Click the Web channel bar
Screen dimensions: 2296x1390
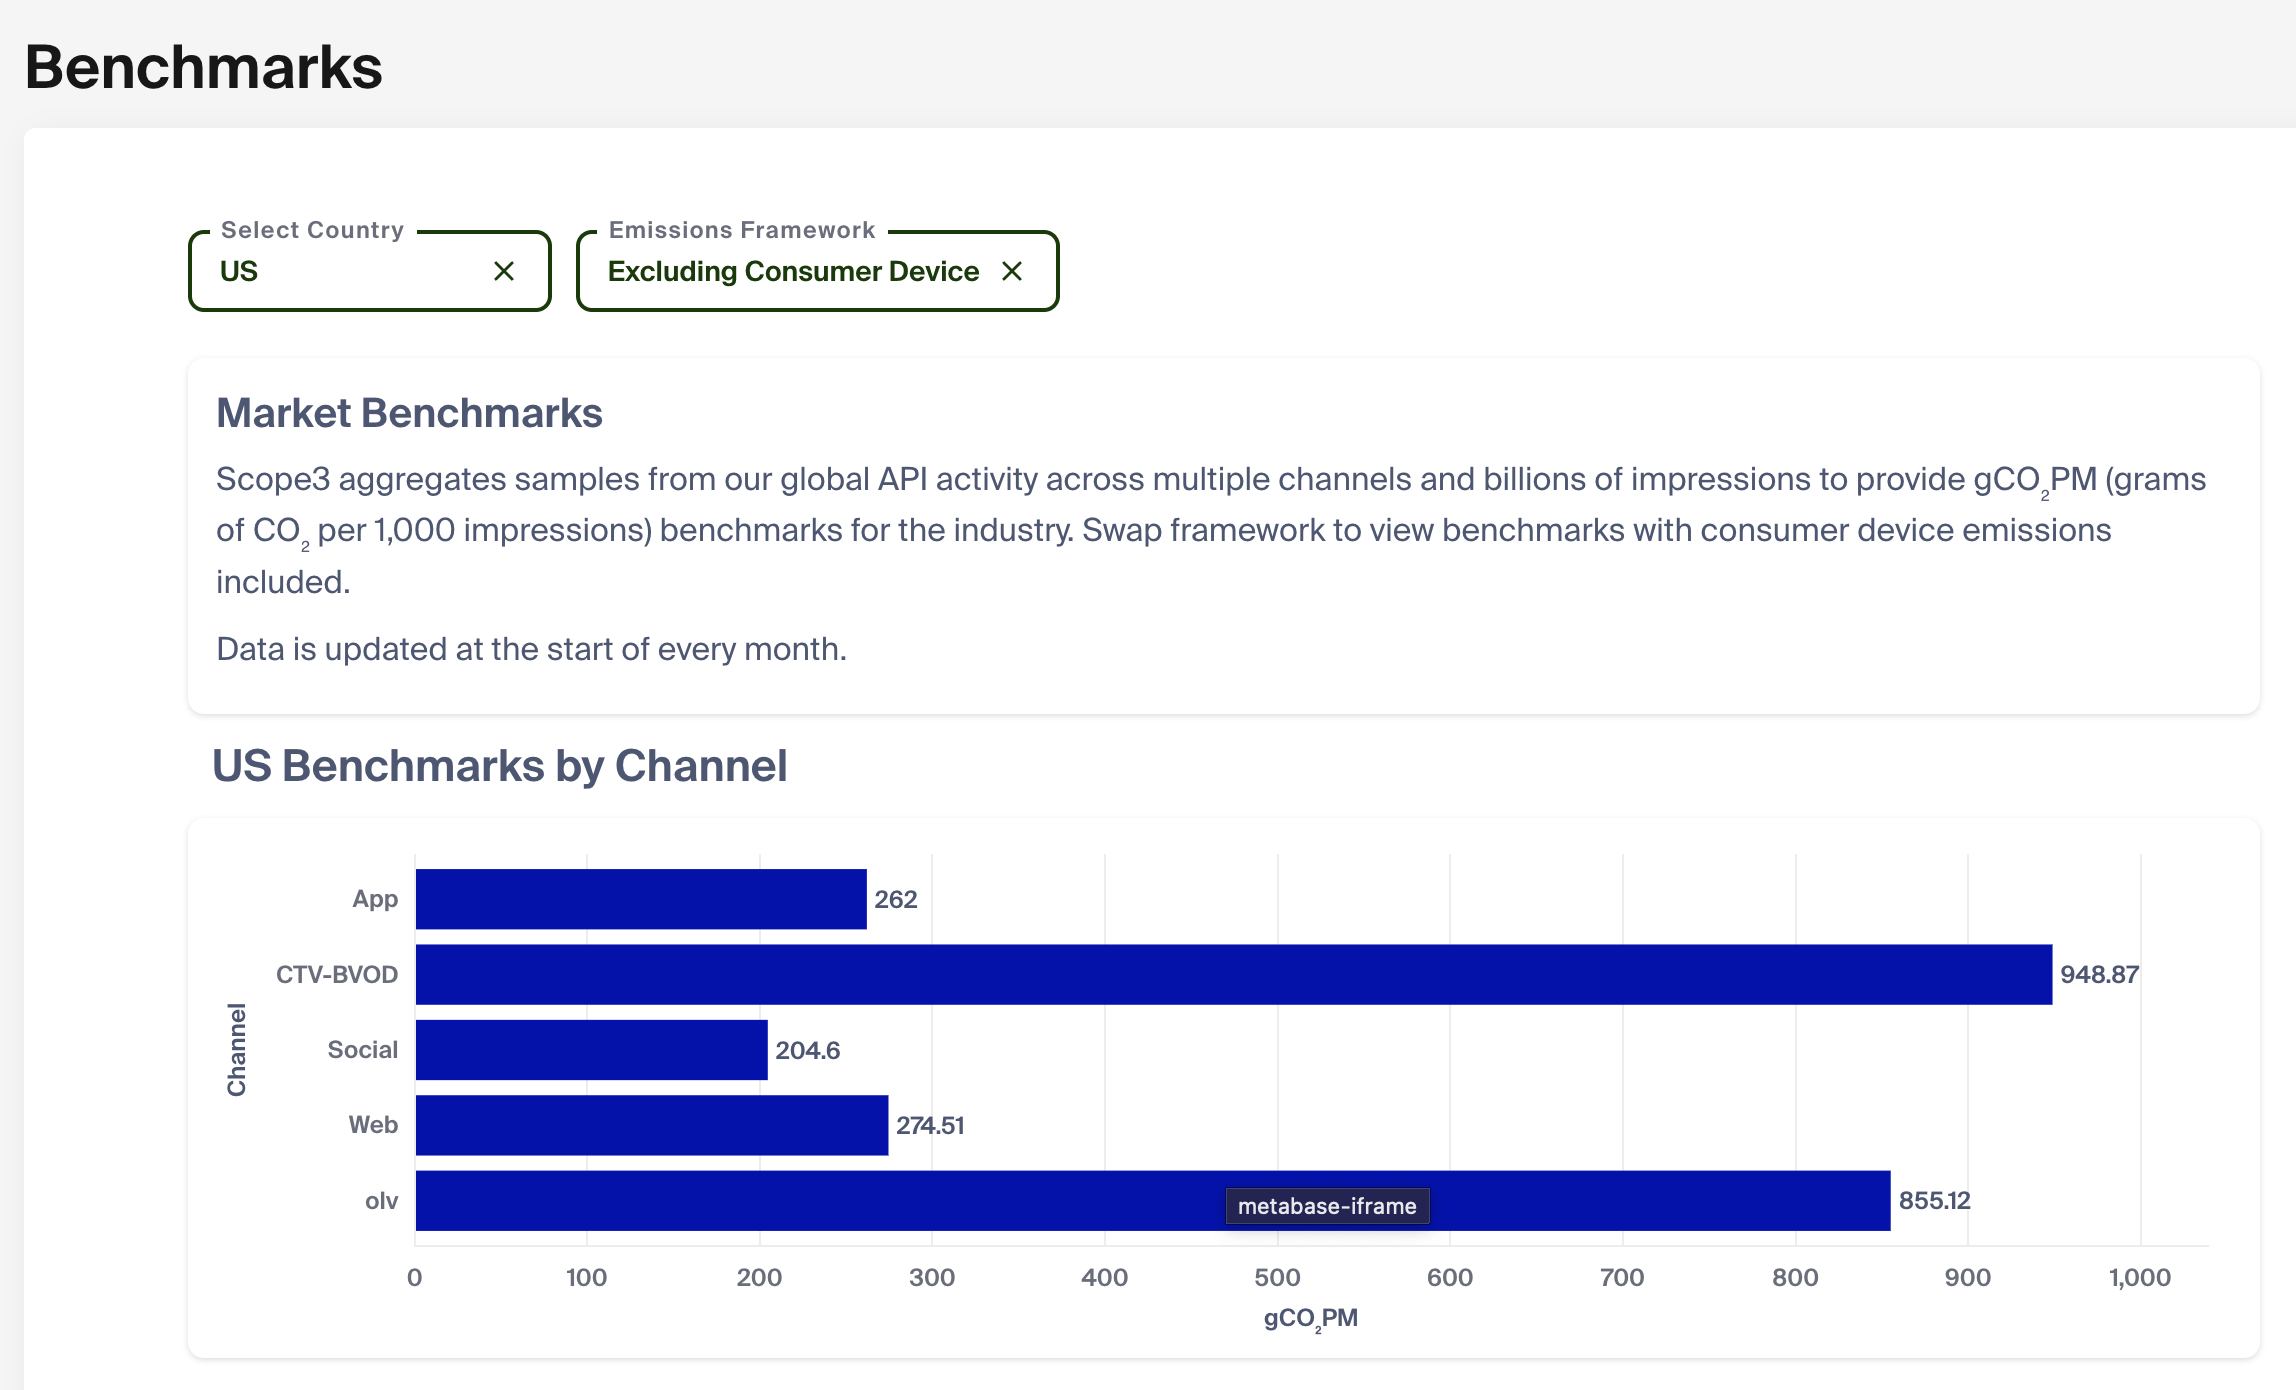651,1125
